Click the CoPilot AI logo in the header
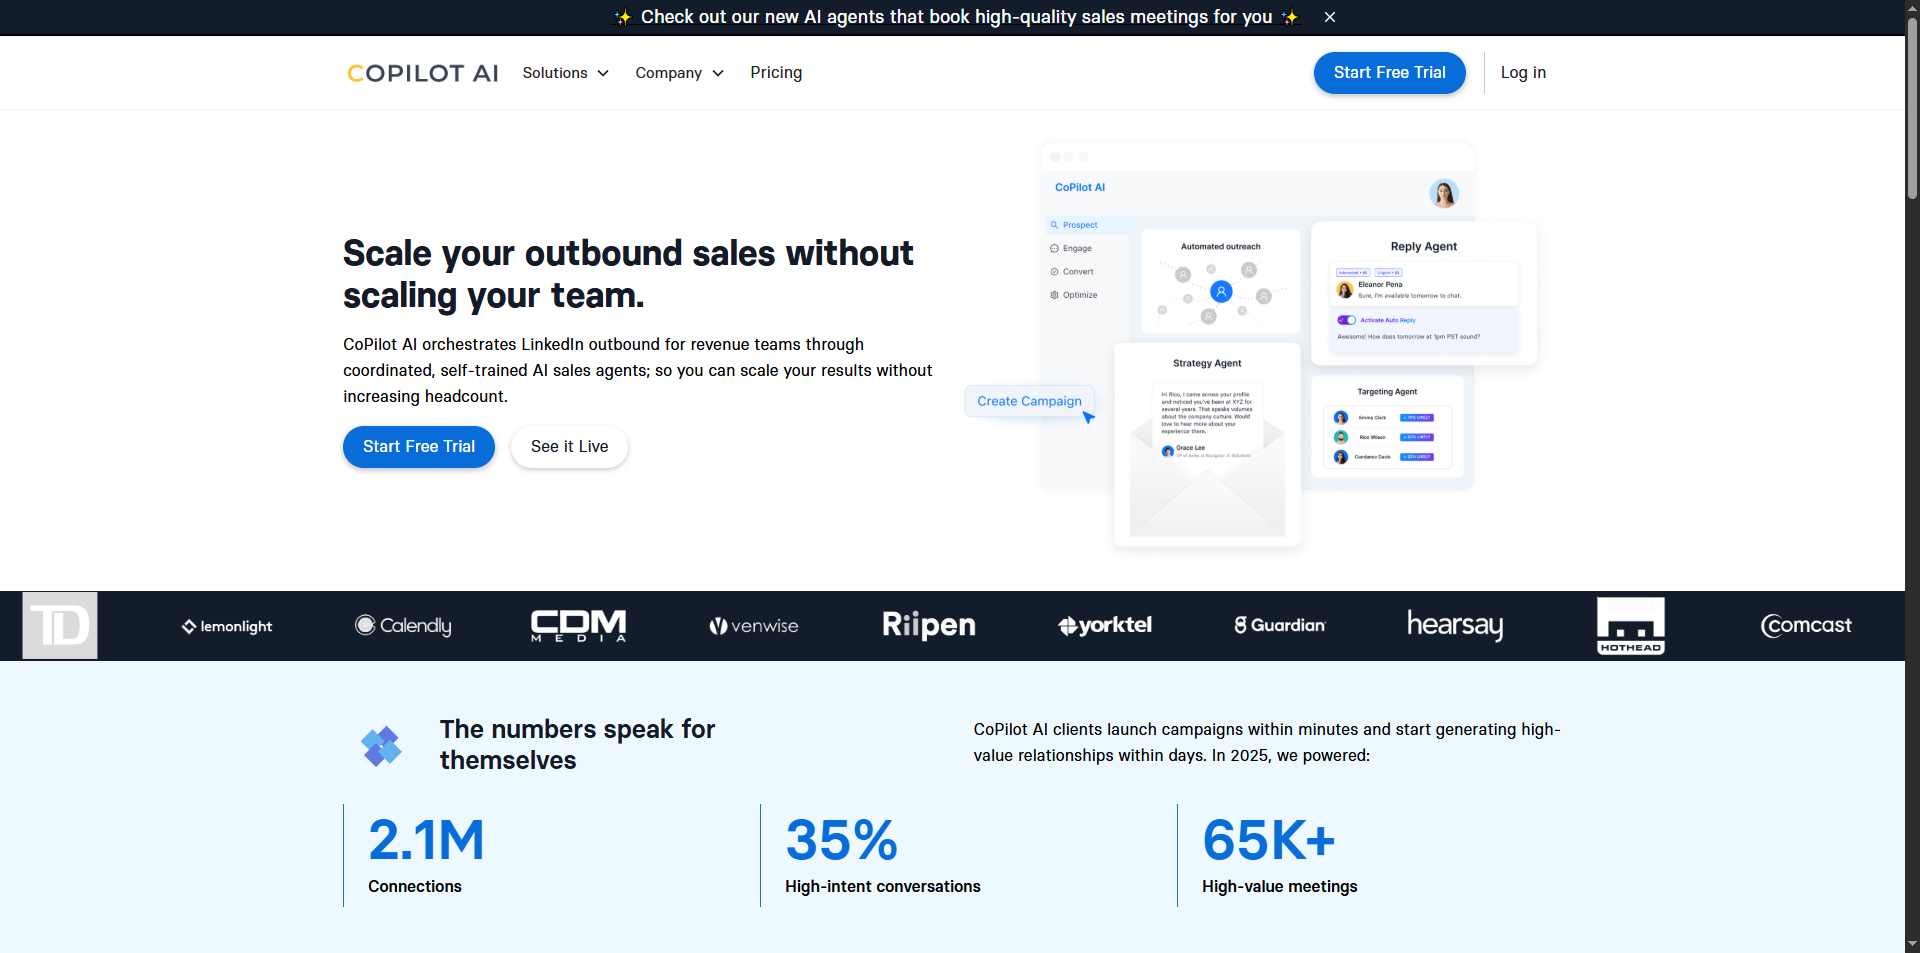The image size is (1920, 953). pyautogui.click(x=422, y=73)
